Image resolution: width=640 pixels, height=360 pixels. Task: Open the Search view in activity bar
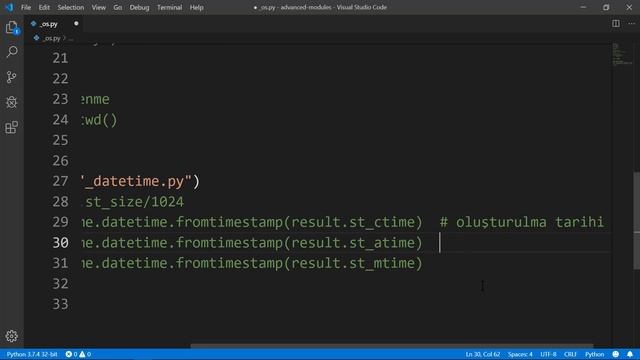12,52
